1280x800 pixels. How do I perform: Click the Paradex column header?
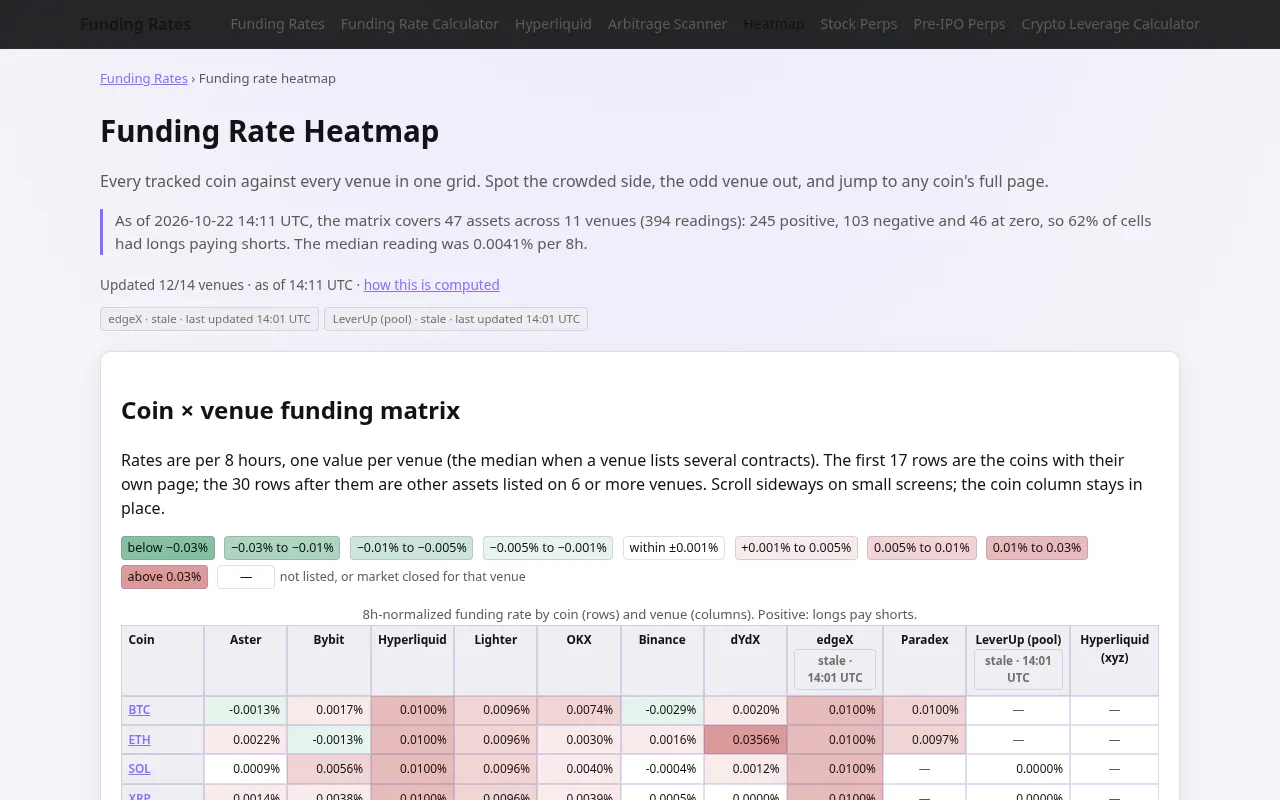(x=924, y=661)
